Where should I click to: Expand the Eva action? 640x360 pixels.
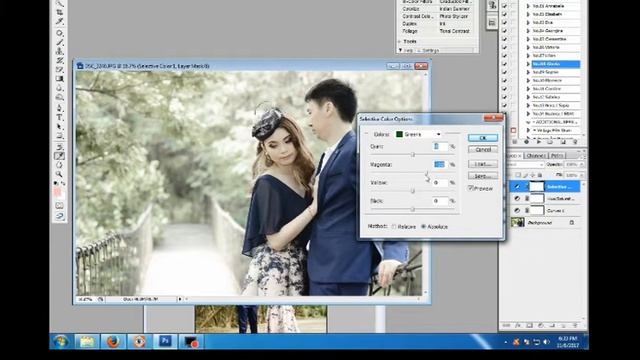[528, 22]
